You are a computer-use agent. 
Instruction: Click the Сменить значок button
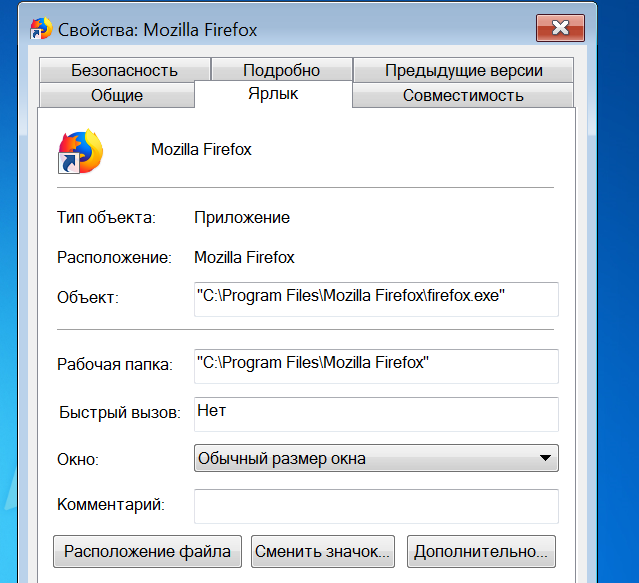click(x=324, y=551)
